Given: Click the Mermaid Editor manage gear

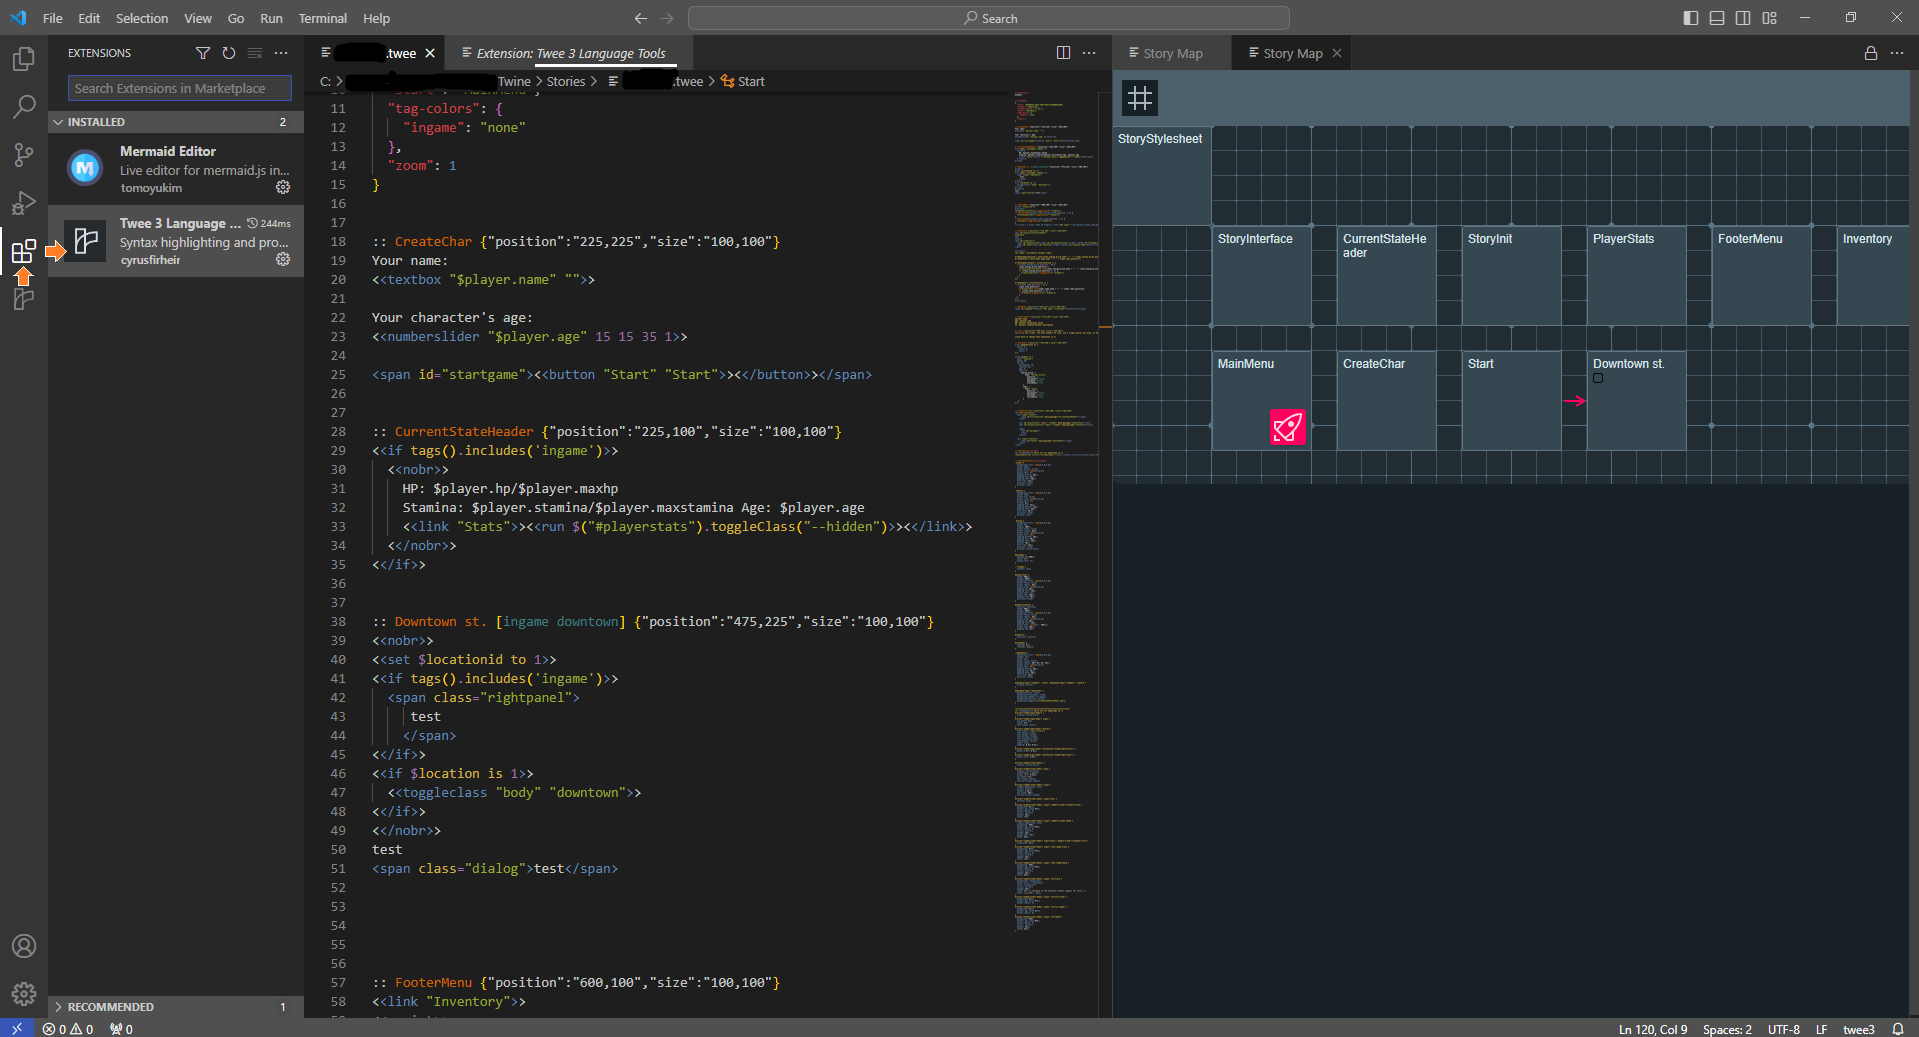Looking at the screenshot, I should (x=283, y=187).
